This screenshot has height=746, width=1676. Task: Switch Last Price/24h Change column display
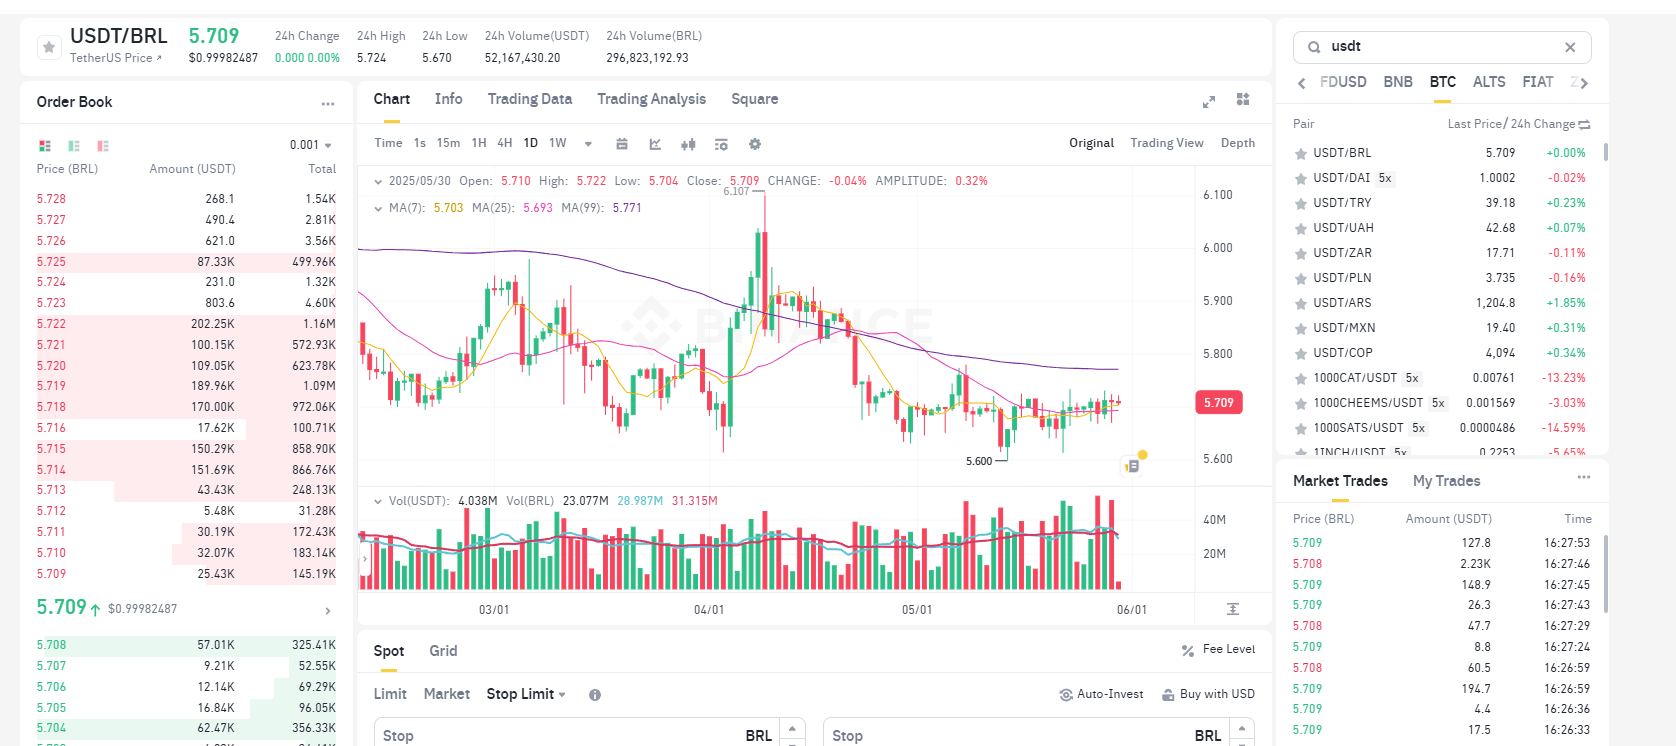1584,125
